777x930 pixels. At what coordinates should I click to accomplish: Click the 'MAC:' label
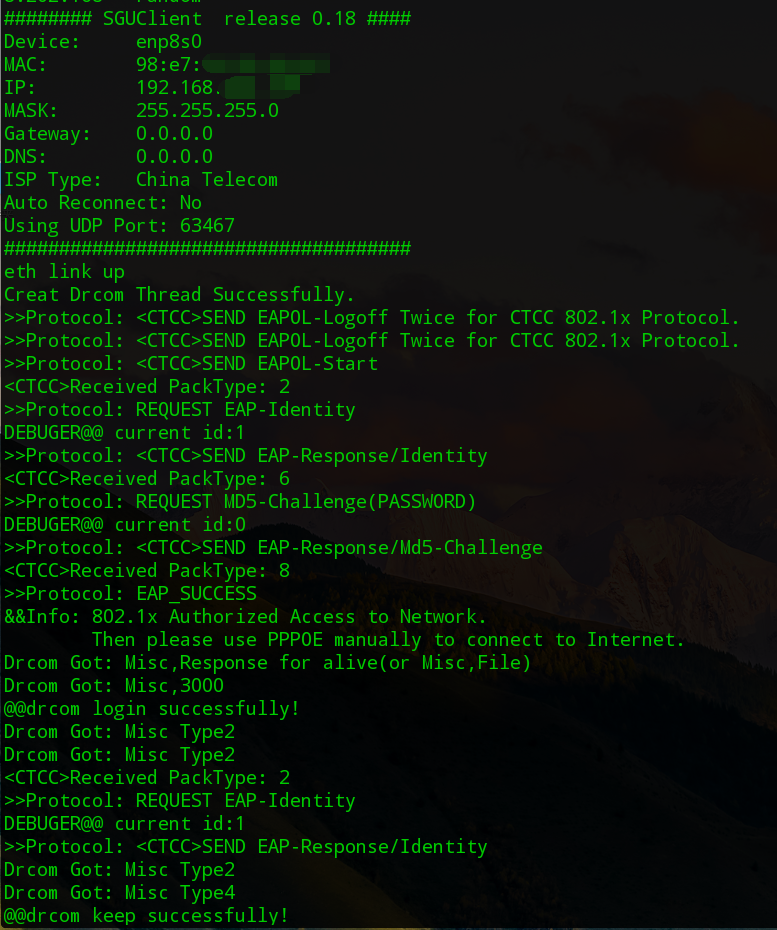click(25, 65)
